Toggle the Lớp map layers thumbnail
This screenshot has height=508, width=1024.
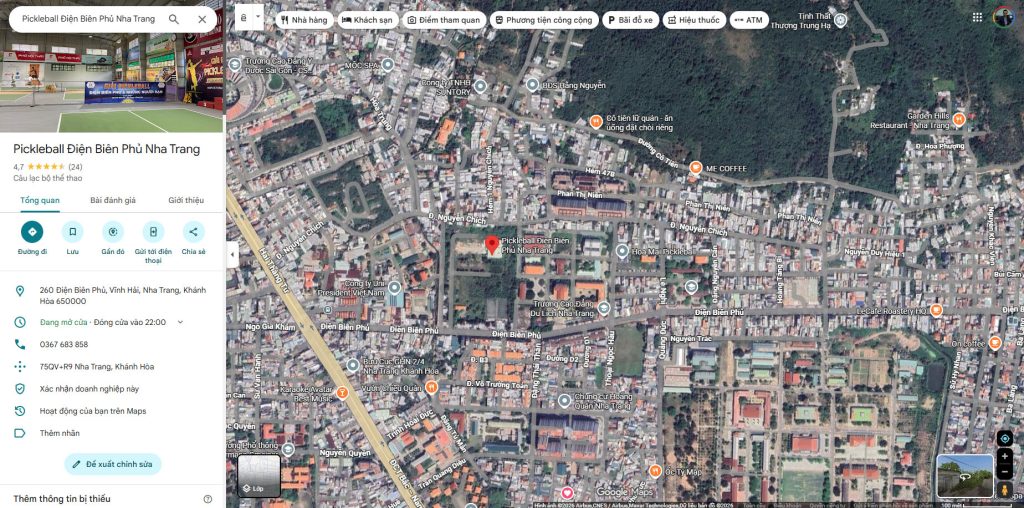coord(258,475)
